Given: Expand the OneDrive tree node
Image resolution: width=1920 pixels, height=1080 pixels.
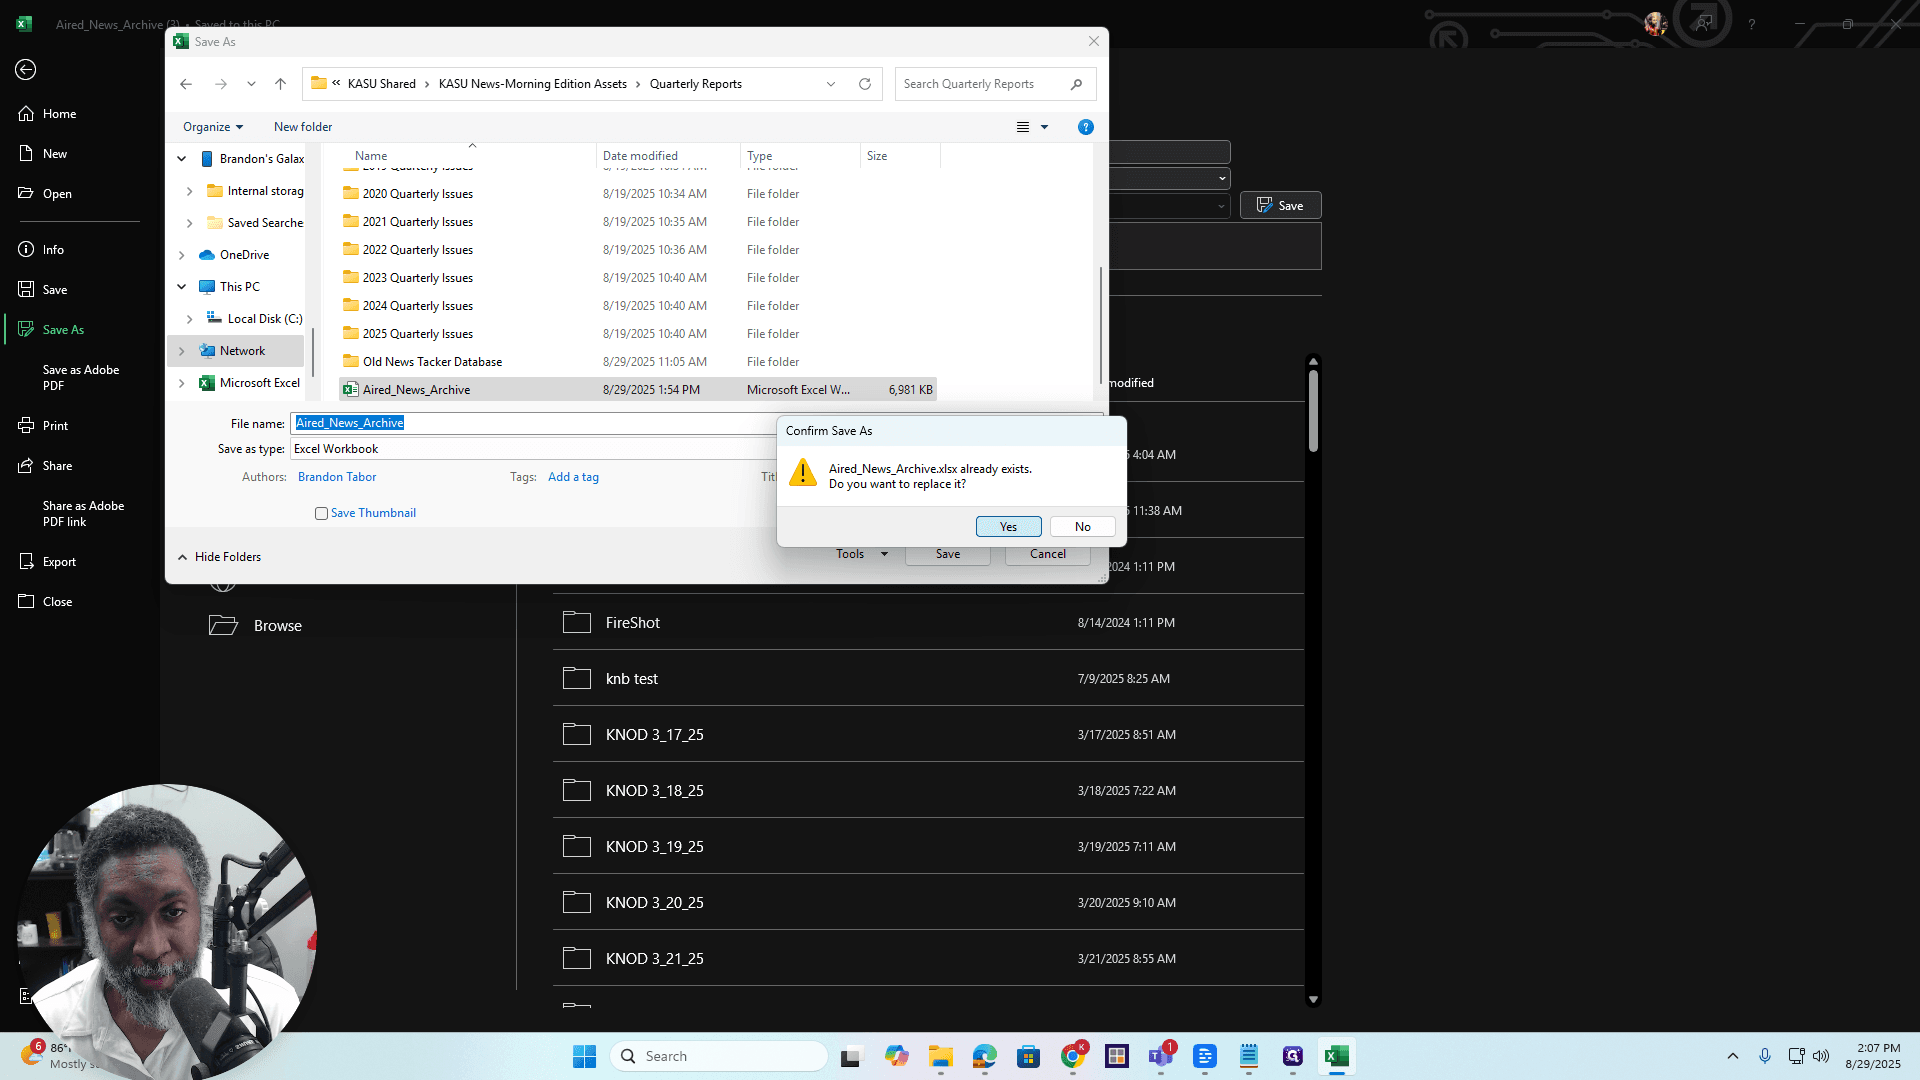Looking at the screenshot, I should pos(181,255).
